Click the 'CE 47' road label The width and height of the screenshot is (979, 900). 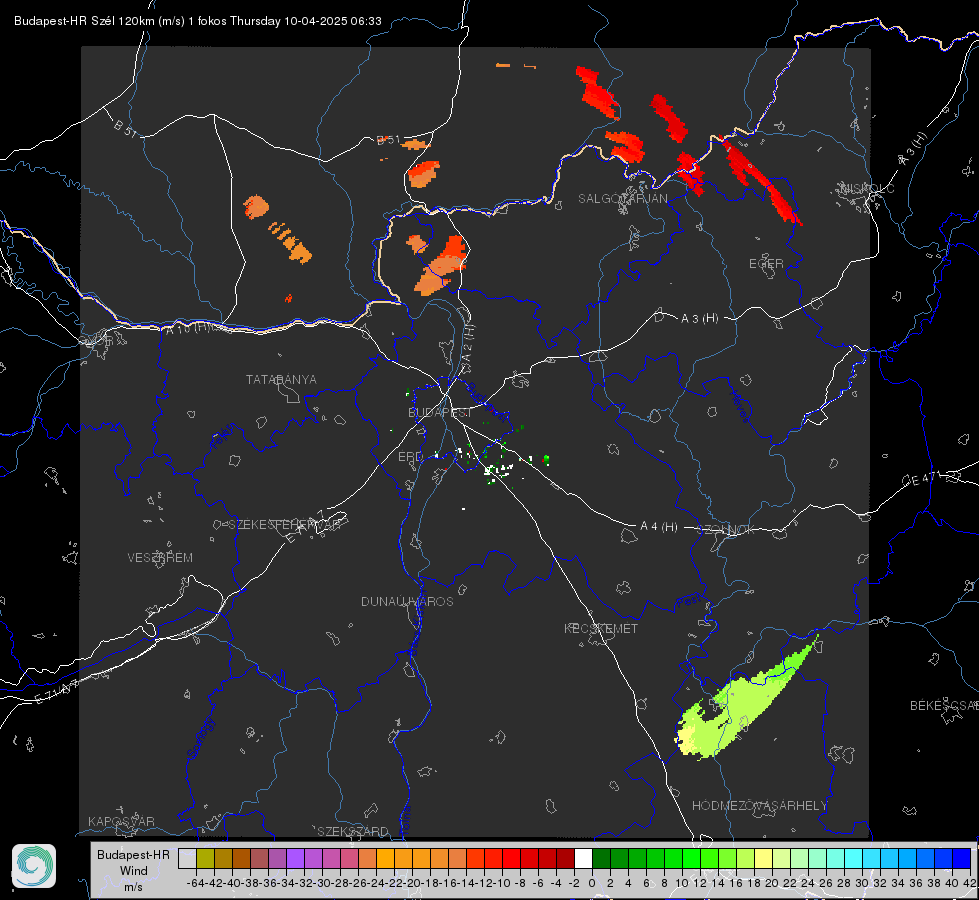tap(920, 480)
